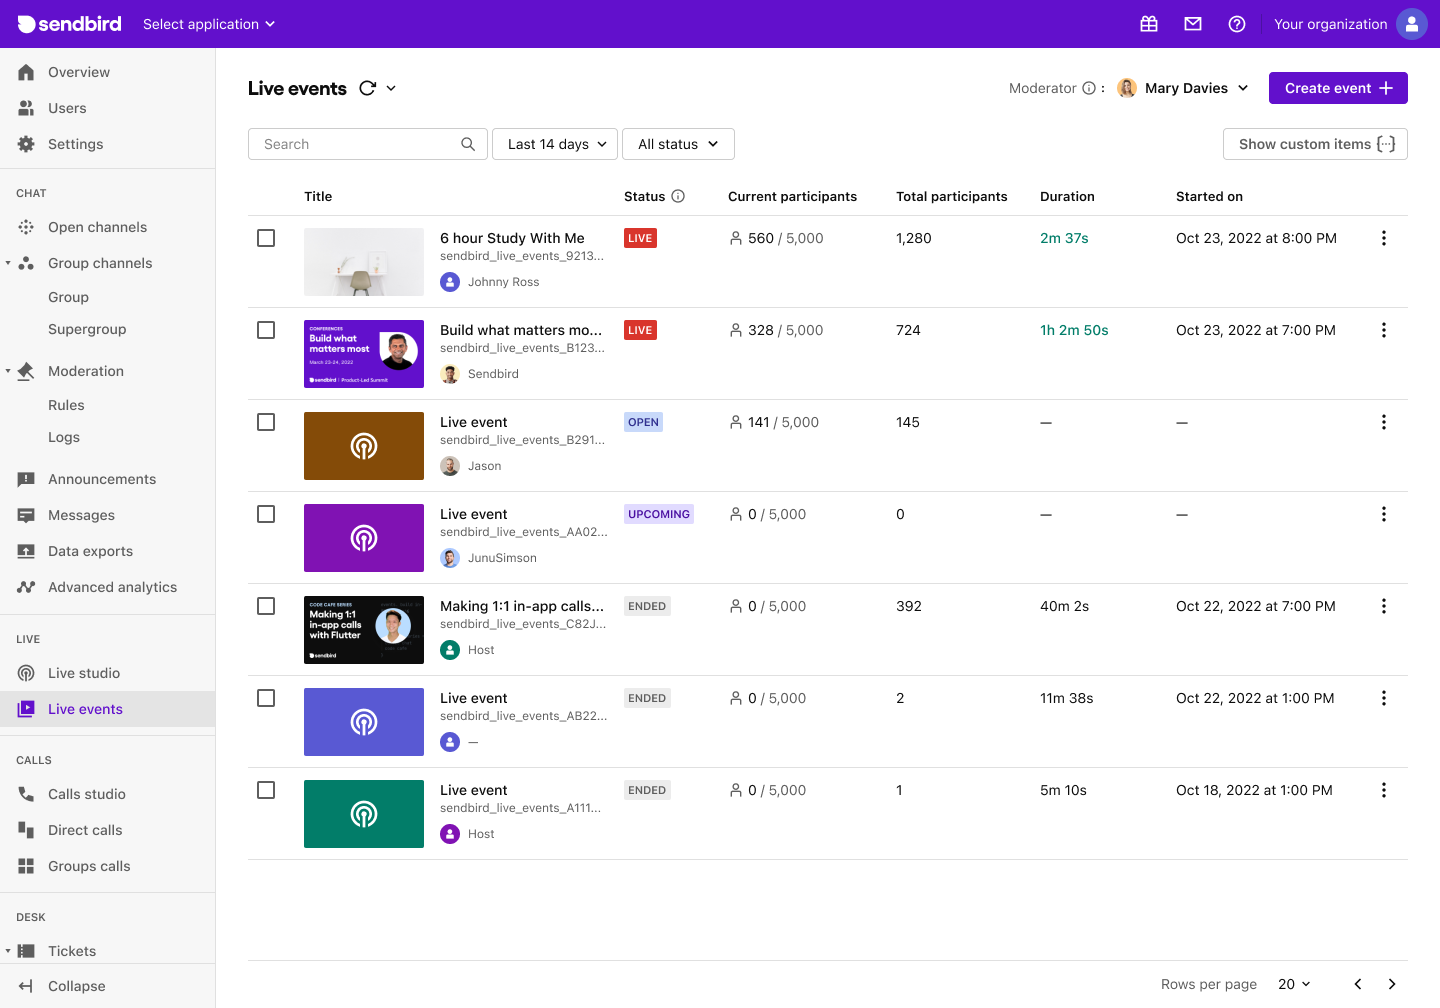Click host name Johnny Ross
The width and height of the screenshot is (1440, 1008).
[503, 282]
